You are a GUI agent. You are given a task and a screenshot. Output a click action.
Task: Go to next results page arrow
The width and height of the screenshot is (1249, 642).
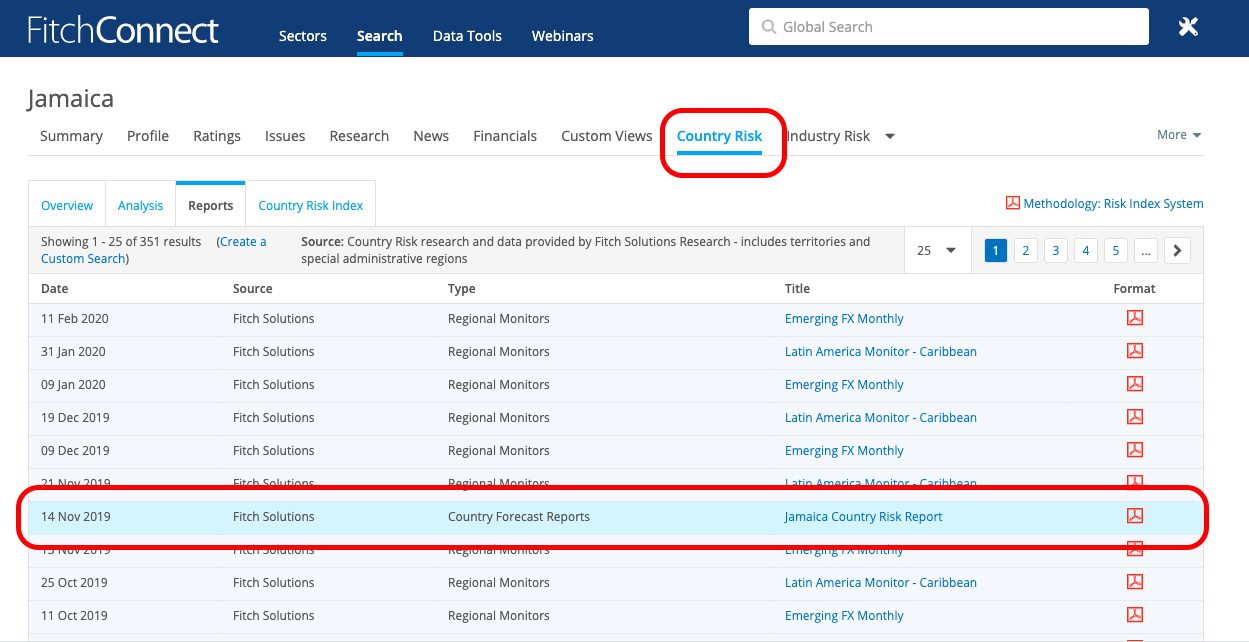(1177, 251)
